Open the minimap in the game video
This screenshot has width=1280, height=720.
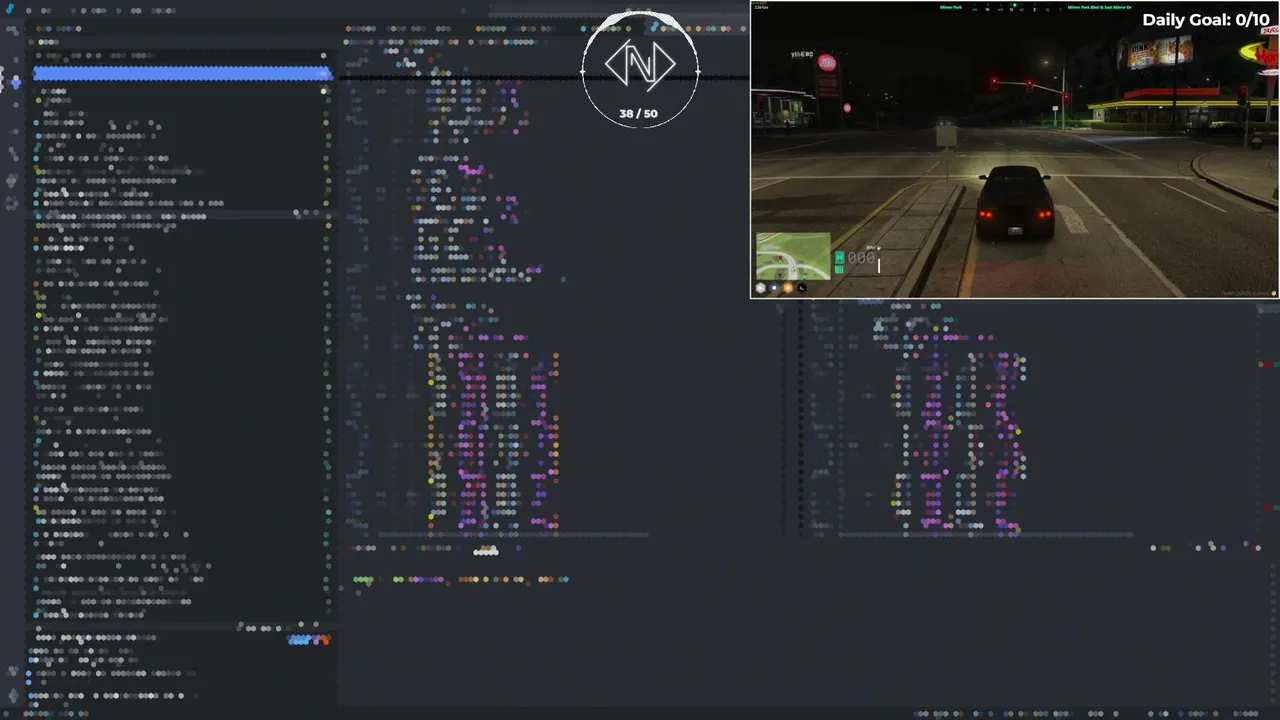[x=793, y=257]
